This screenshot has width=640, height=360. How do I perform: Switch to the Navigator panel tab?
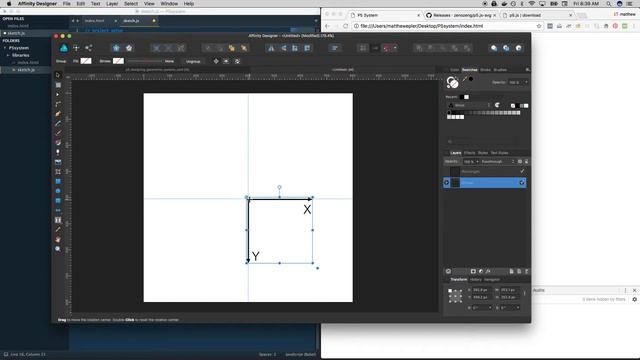[492, 280]
